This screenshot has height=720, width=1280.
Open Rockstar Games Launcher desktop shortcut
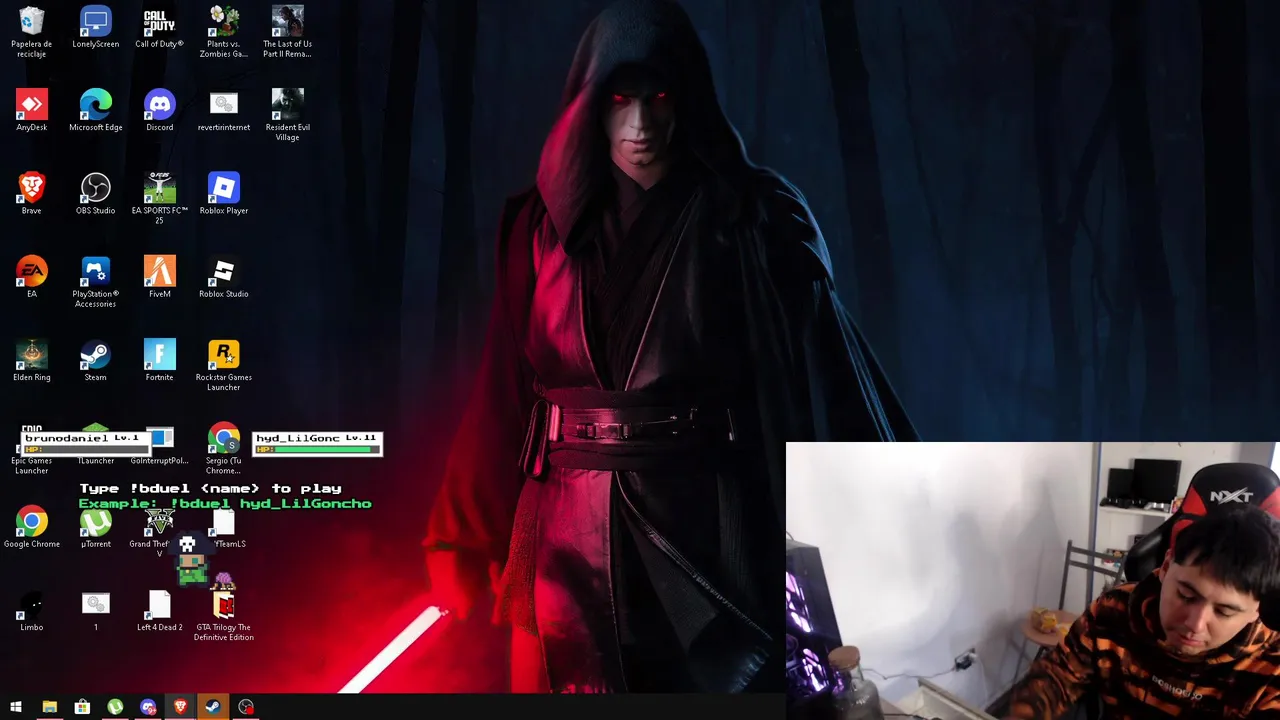[x=223, y=364]
